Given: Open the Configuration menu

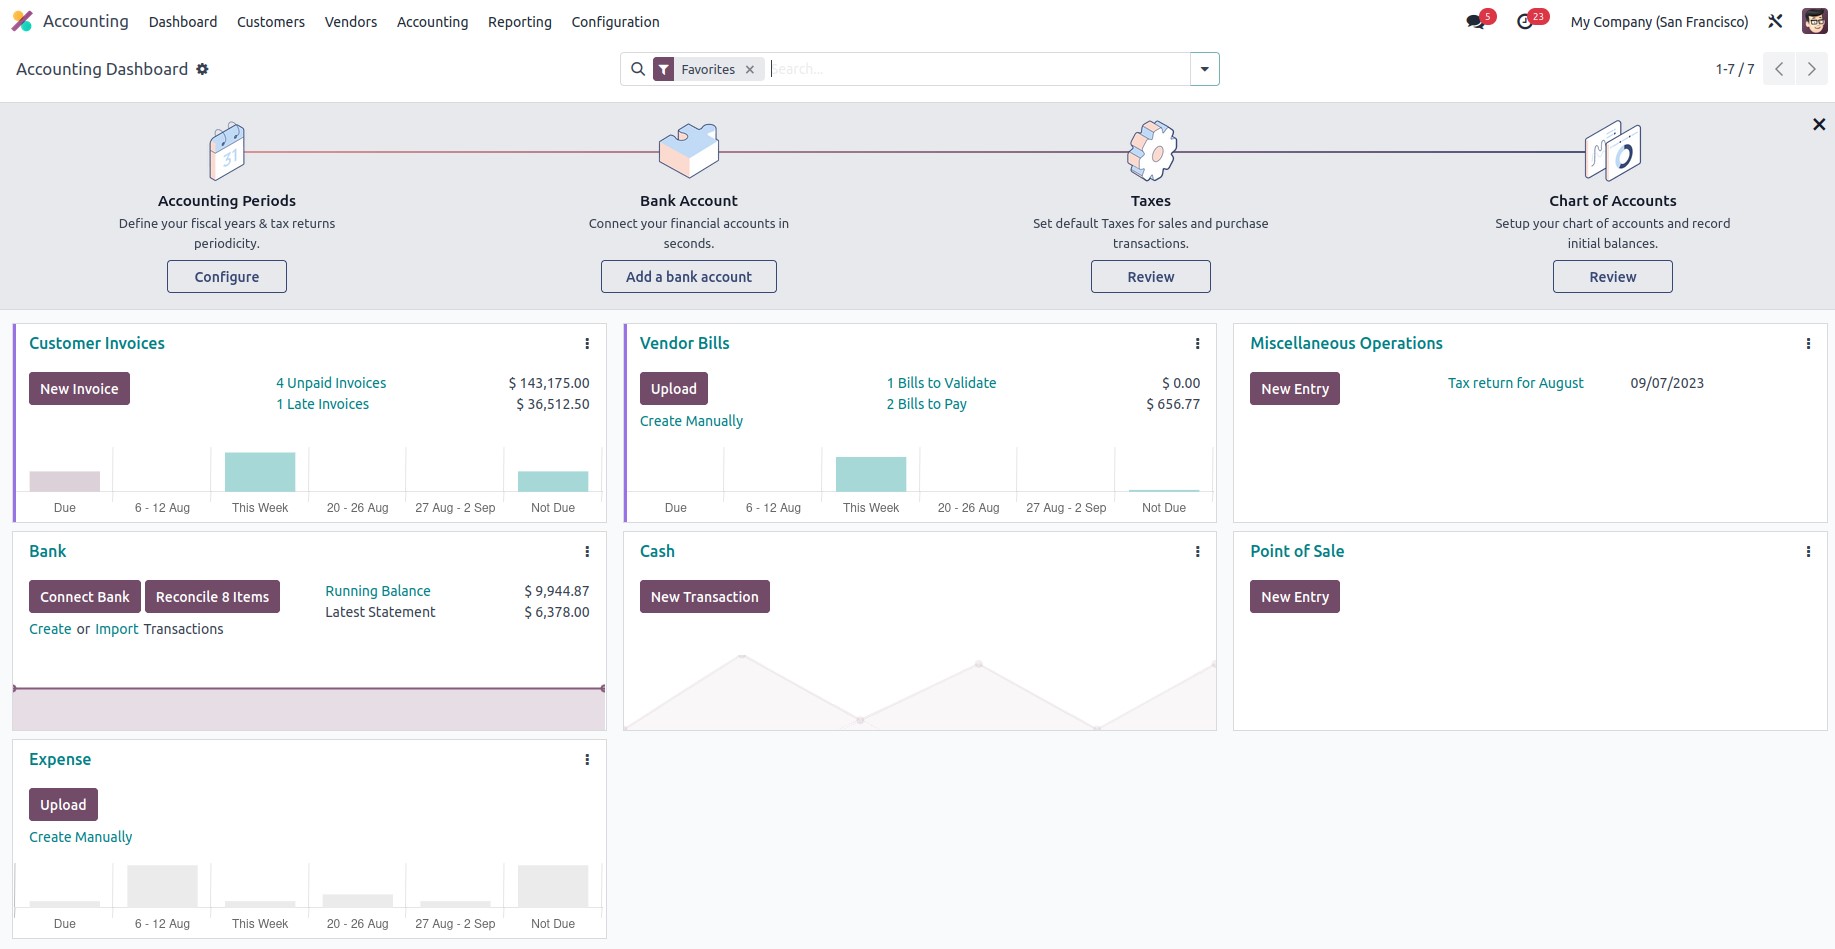Looking at the screenshot, I should click(615, 22).
